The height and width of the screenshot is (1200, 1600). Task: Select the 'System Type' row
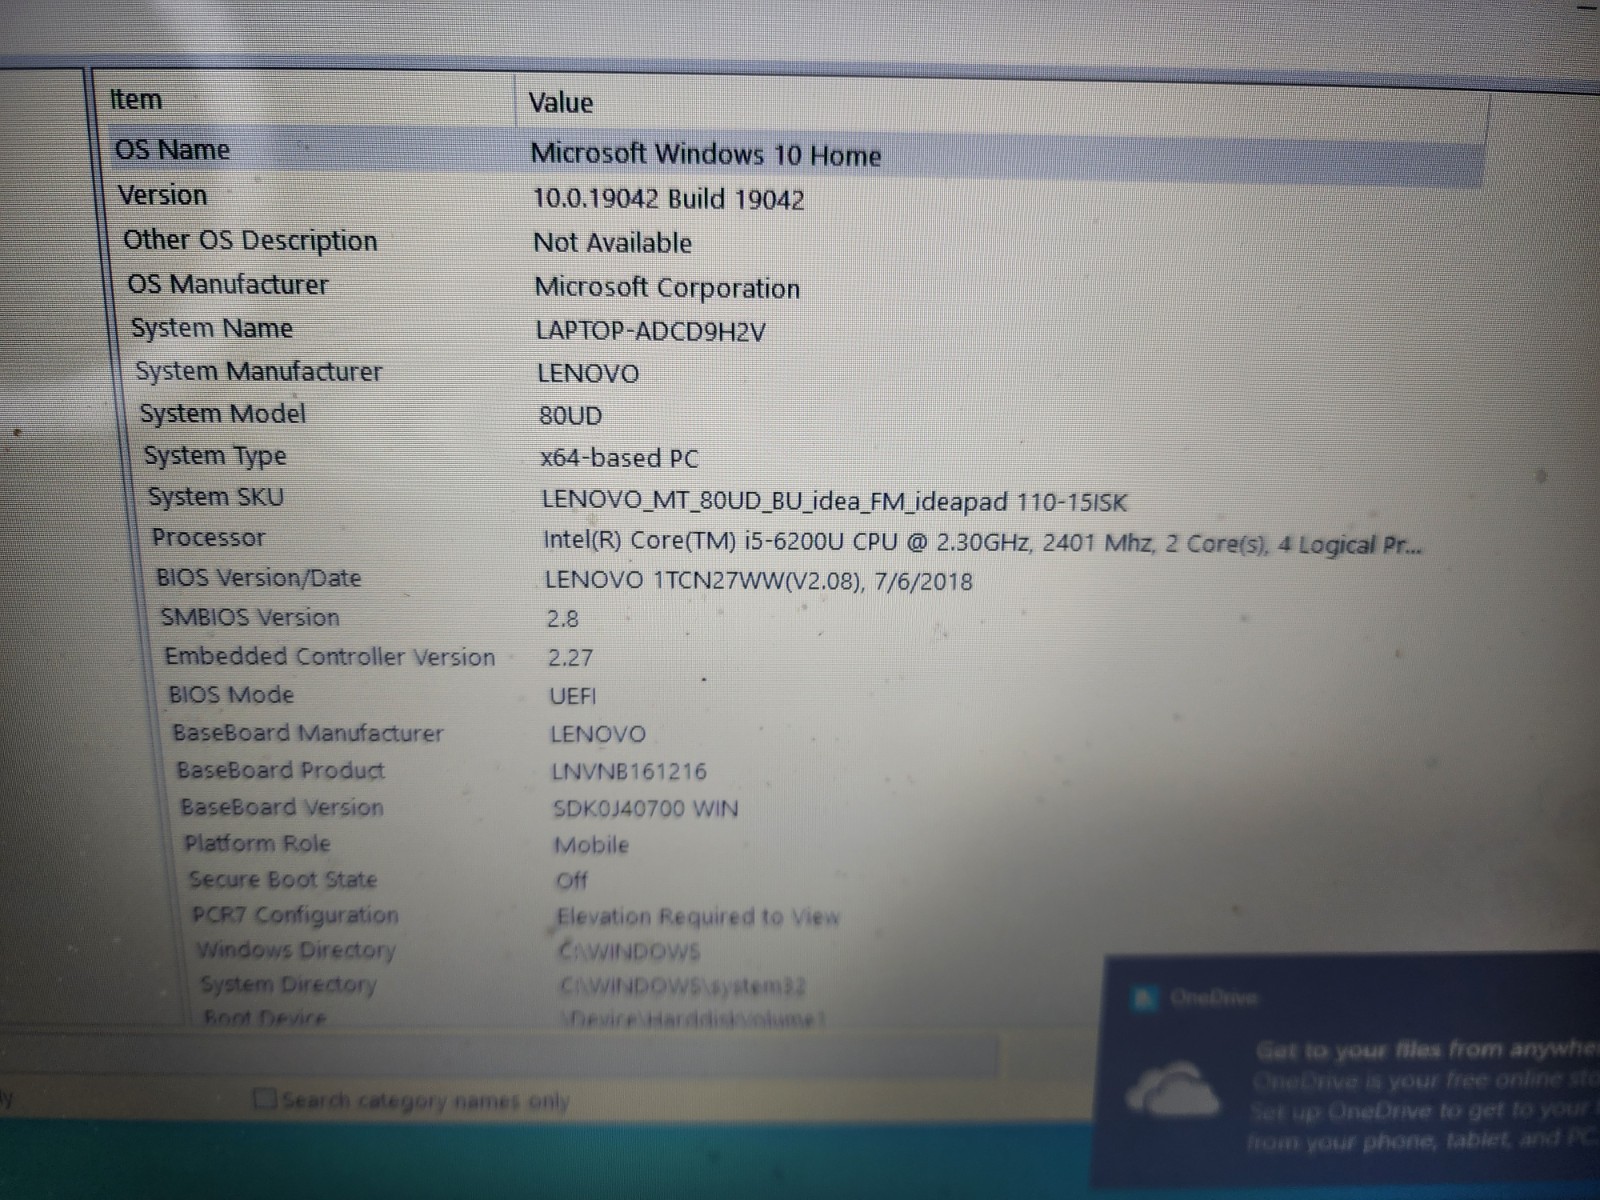(x=214, y=456)
